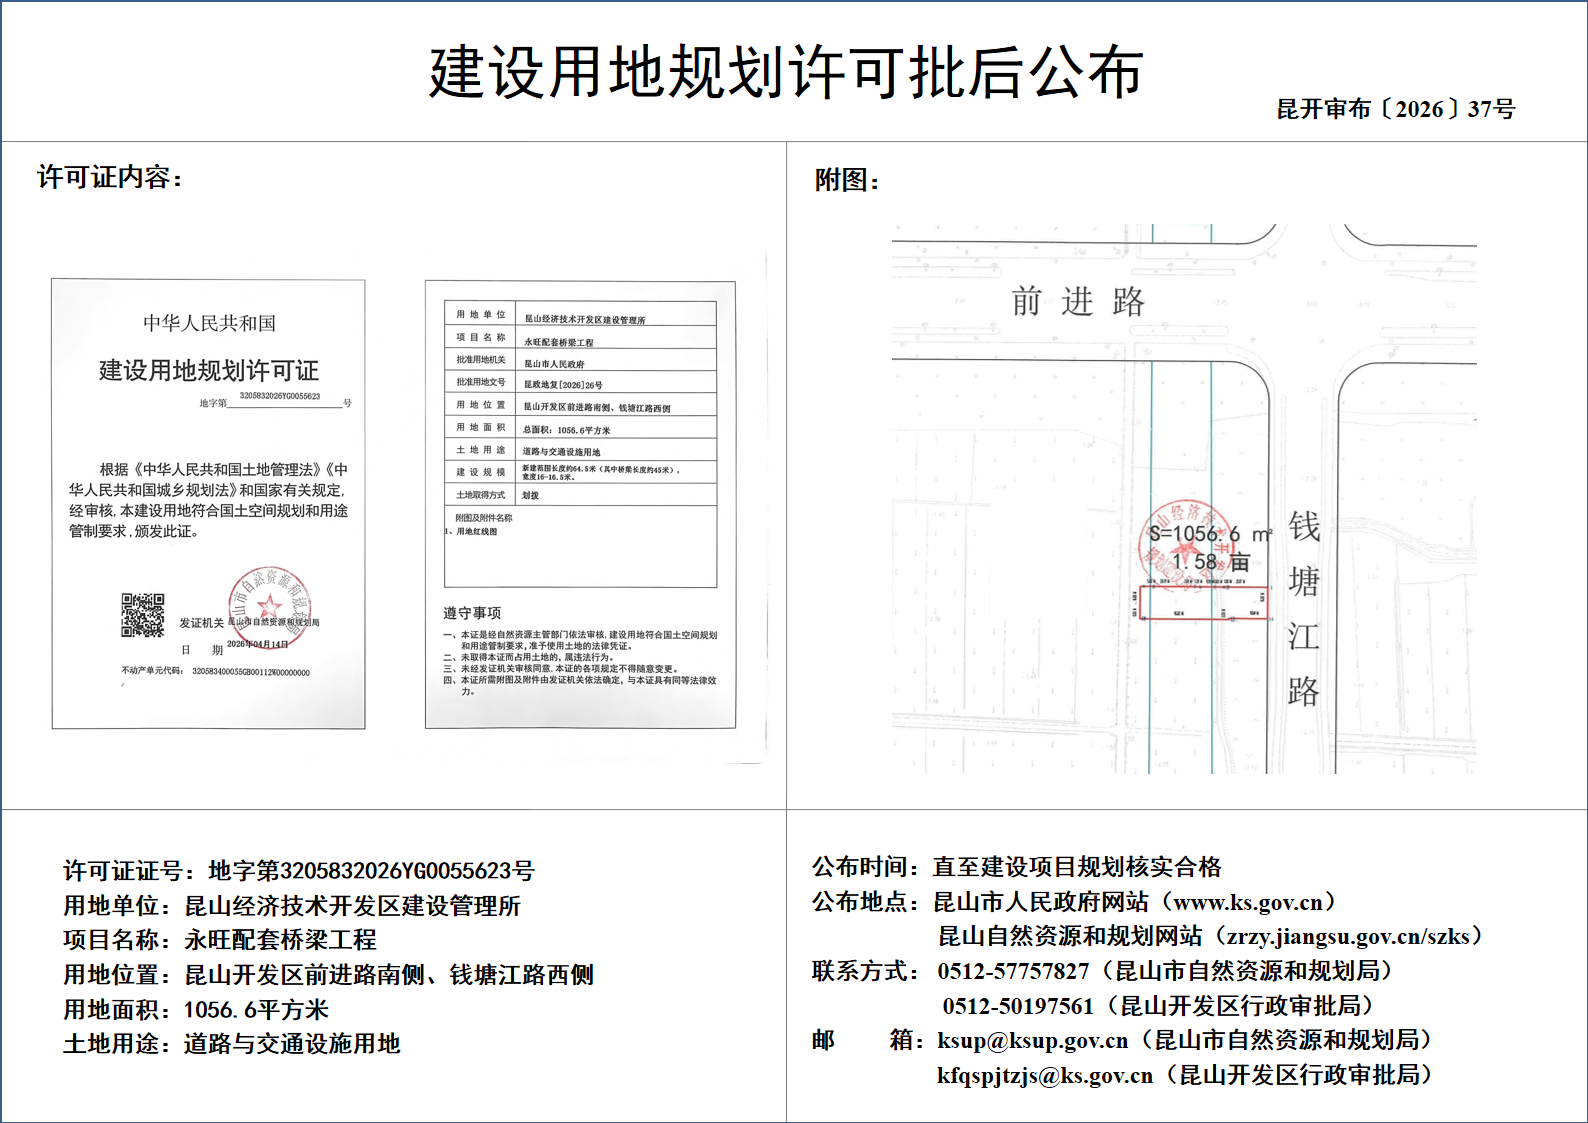
Task: Click the phone number 0512-50197561
Action: coord(1018,1006)
